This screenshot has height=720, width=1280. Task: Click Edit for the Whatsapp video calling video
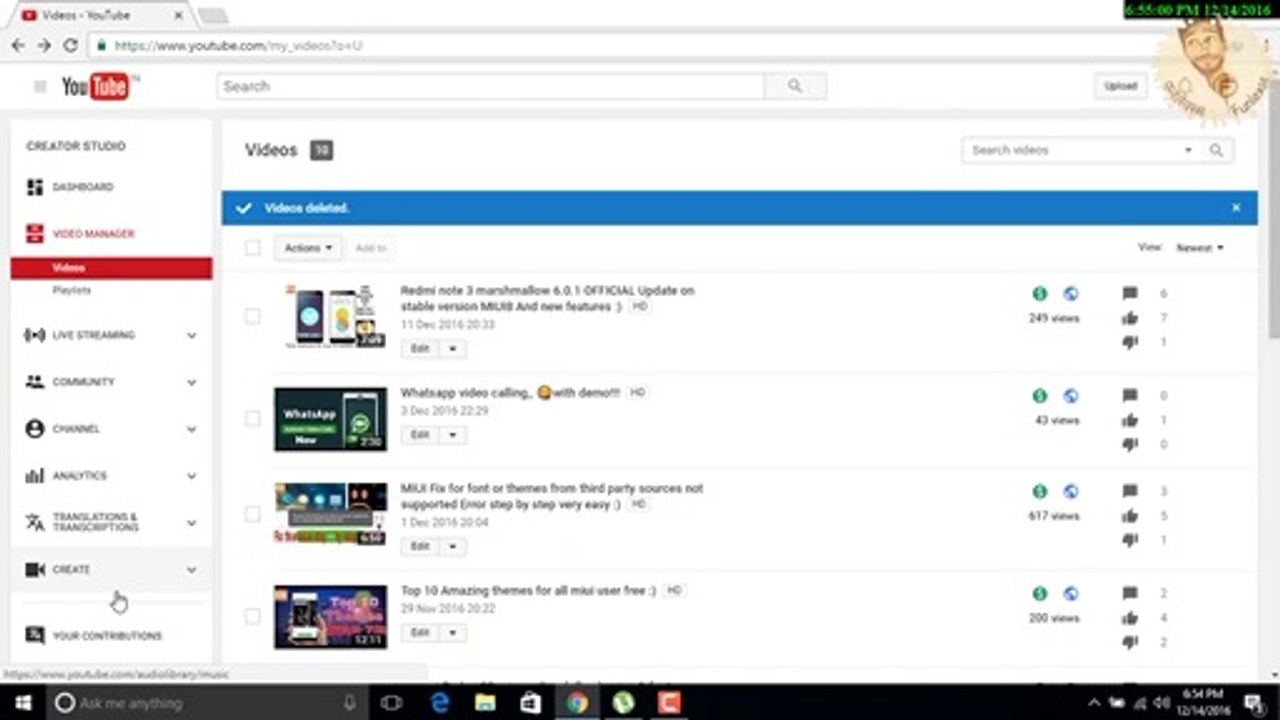point(421,435)
